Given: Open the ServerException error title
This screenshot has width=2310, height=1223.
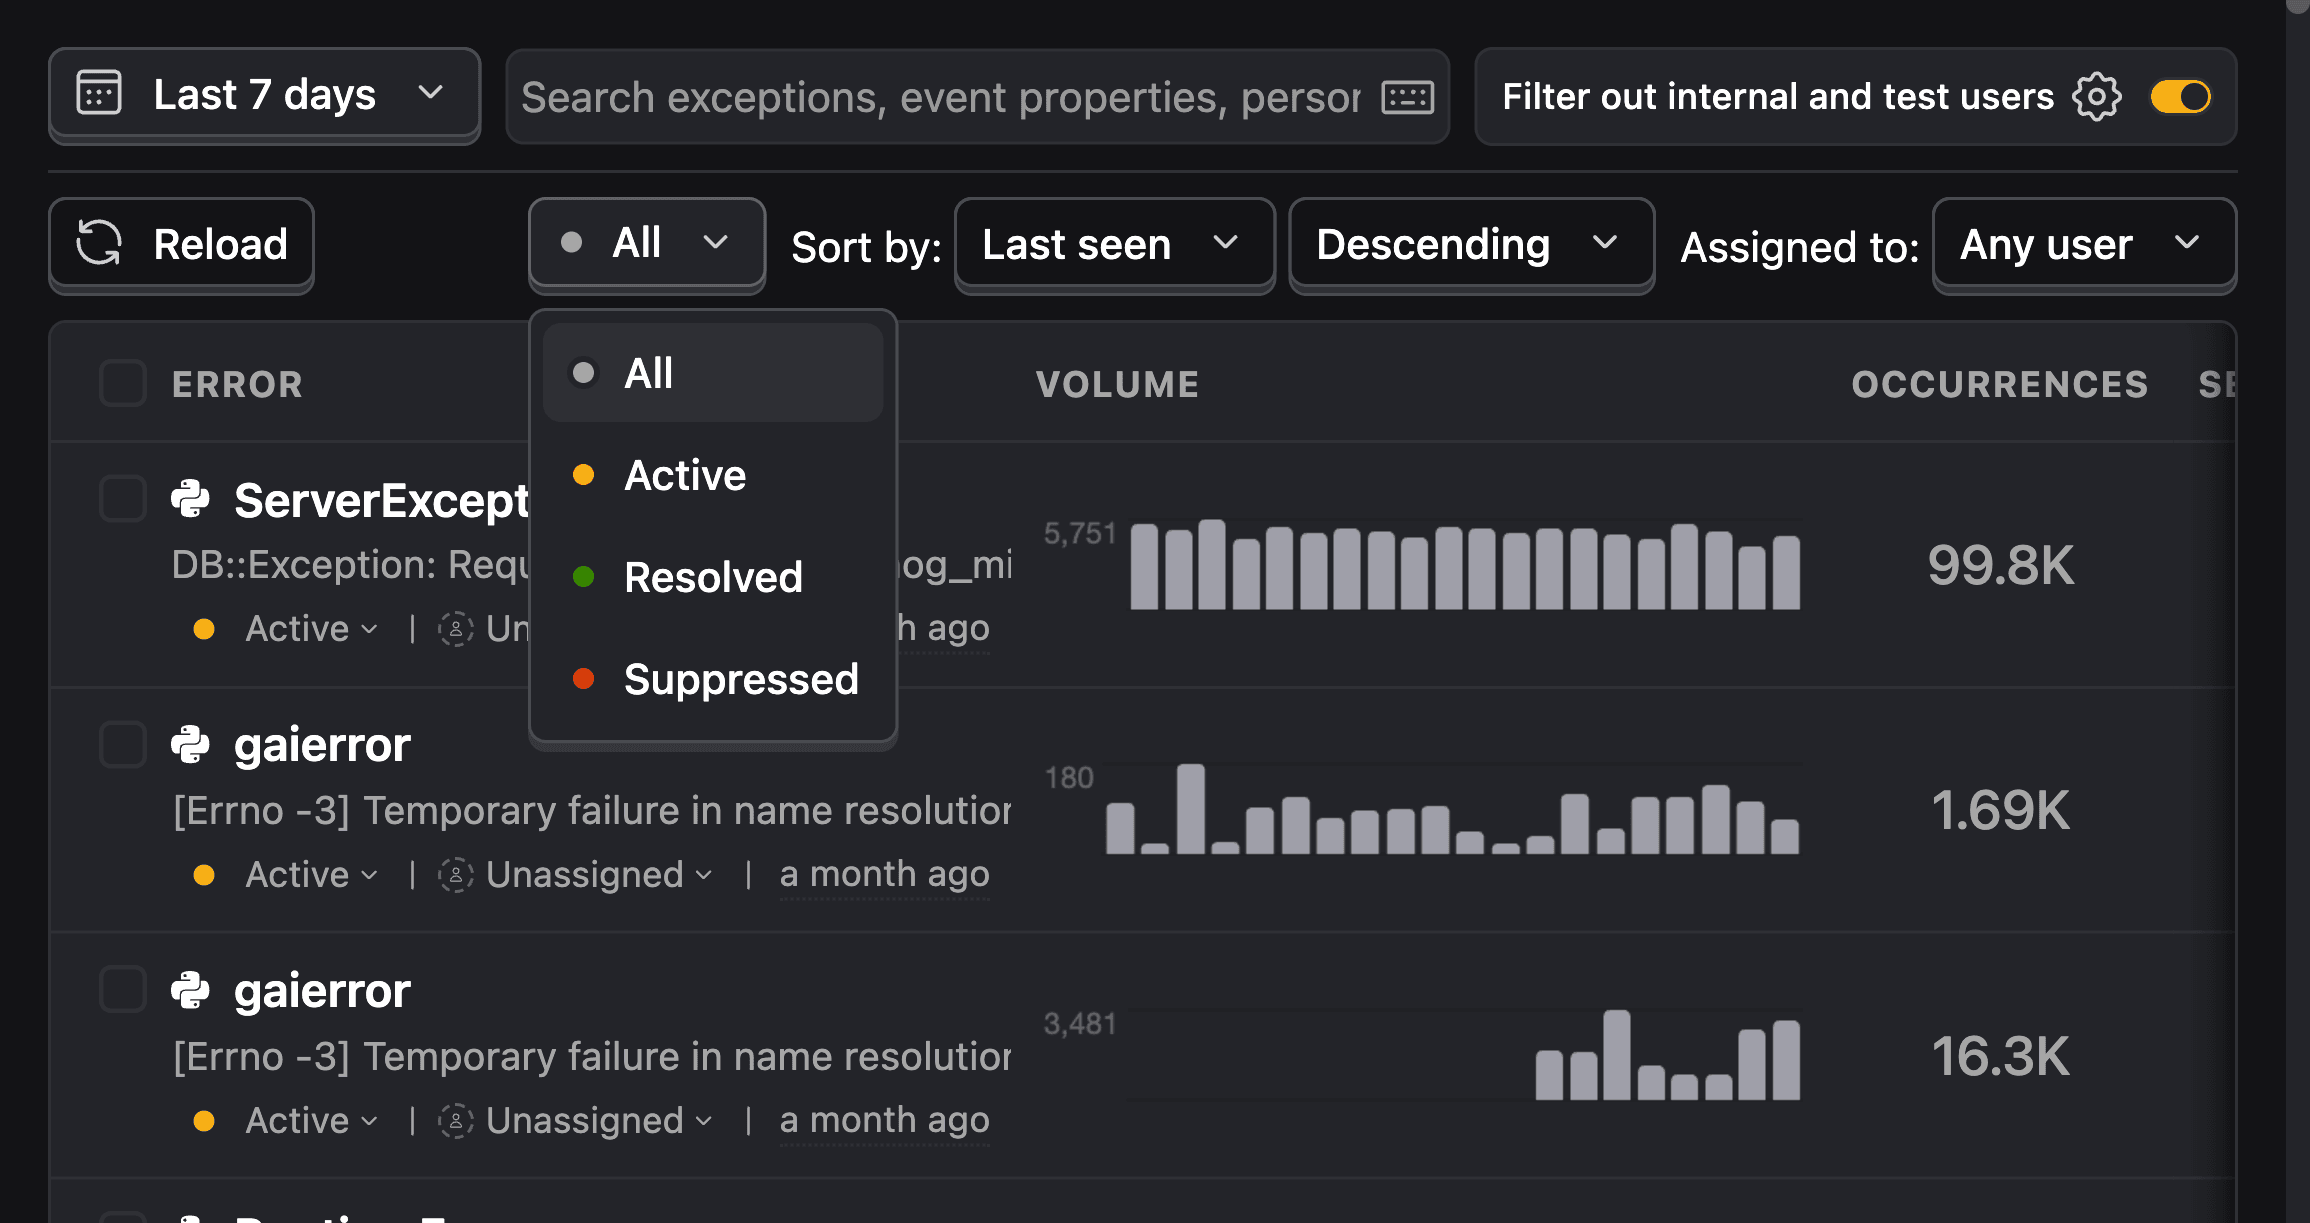Looking at the screenshot, I should [x=381, y=500].
